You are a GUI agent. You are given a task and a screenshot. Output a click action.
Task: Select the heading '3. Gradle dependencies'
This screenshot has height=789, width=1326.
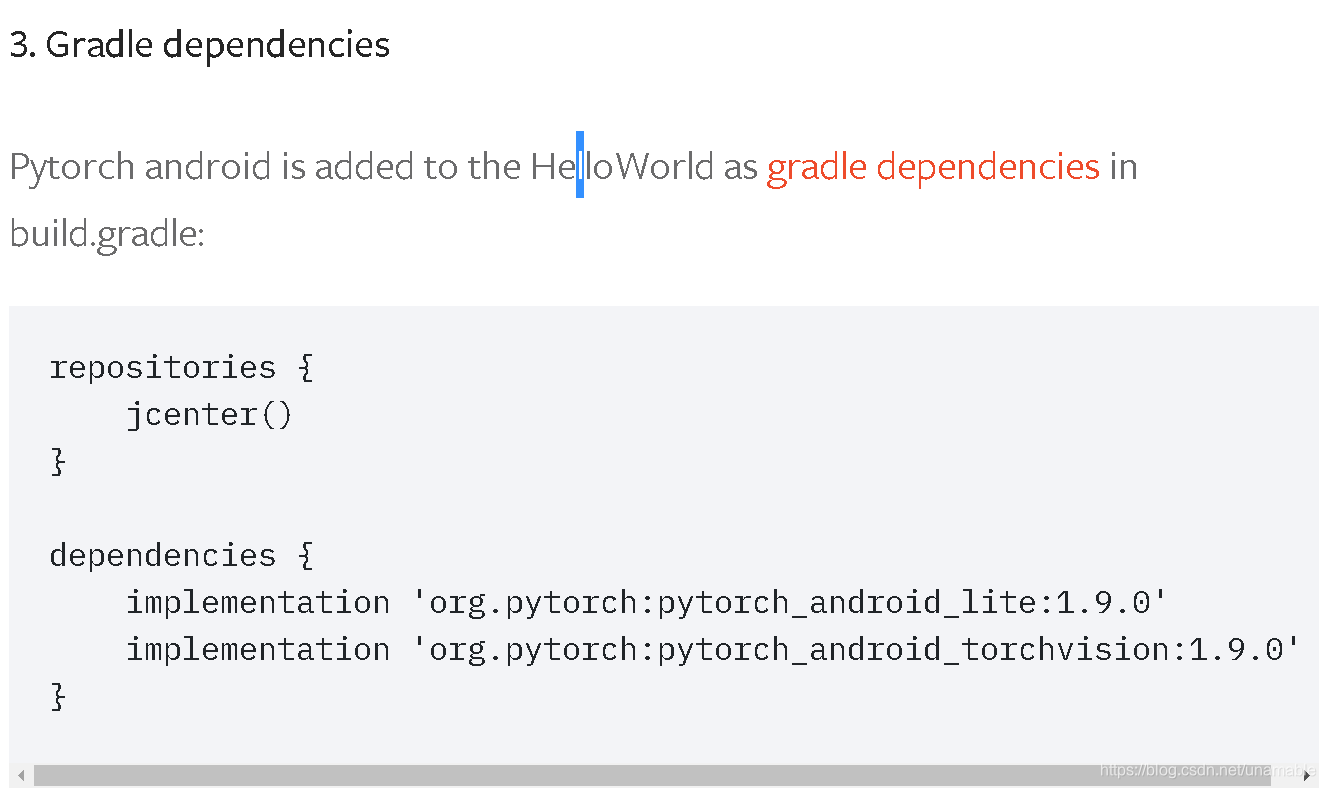(198, 44)
